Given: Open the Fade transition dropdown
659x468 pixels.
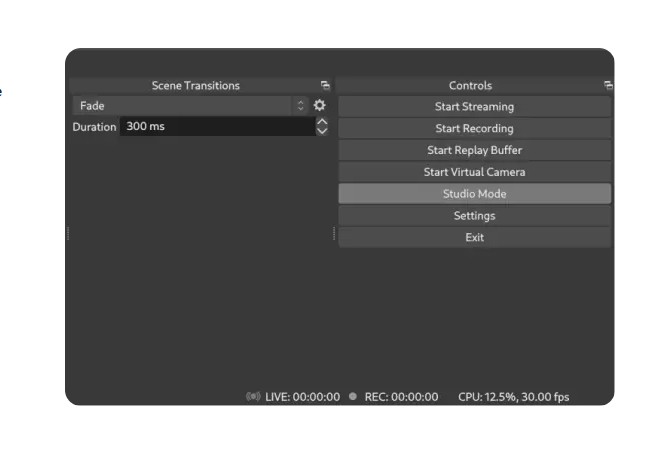Looking at the screenshot, I should (190, 105).
